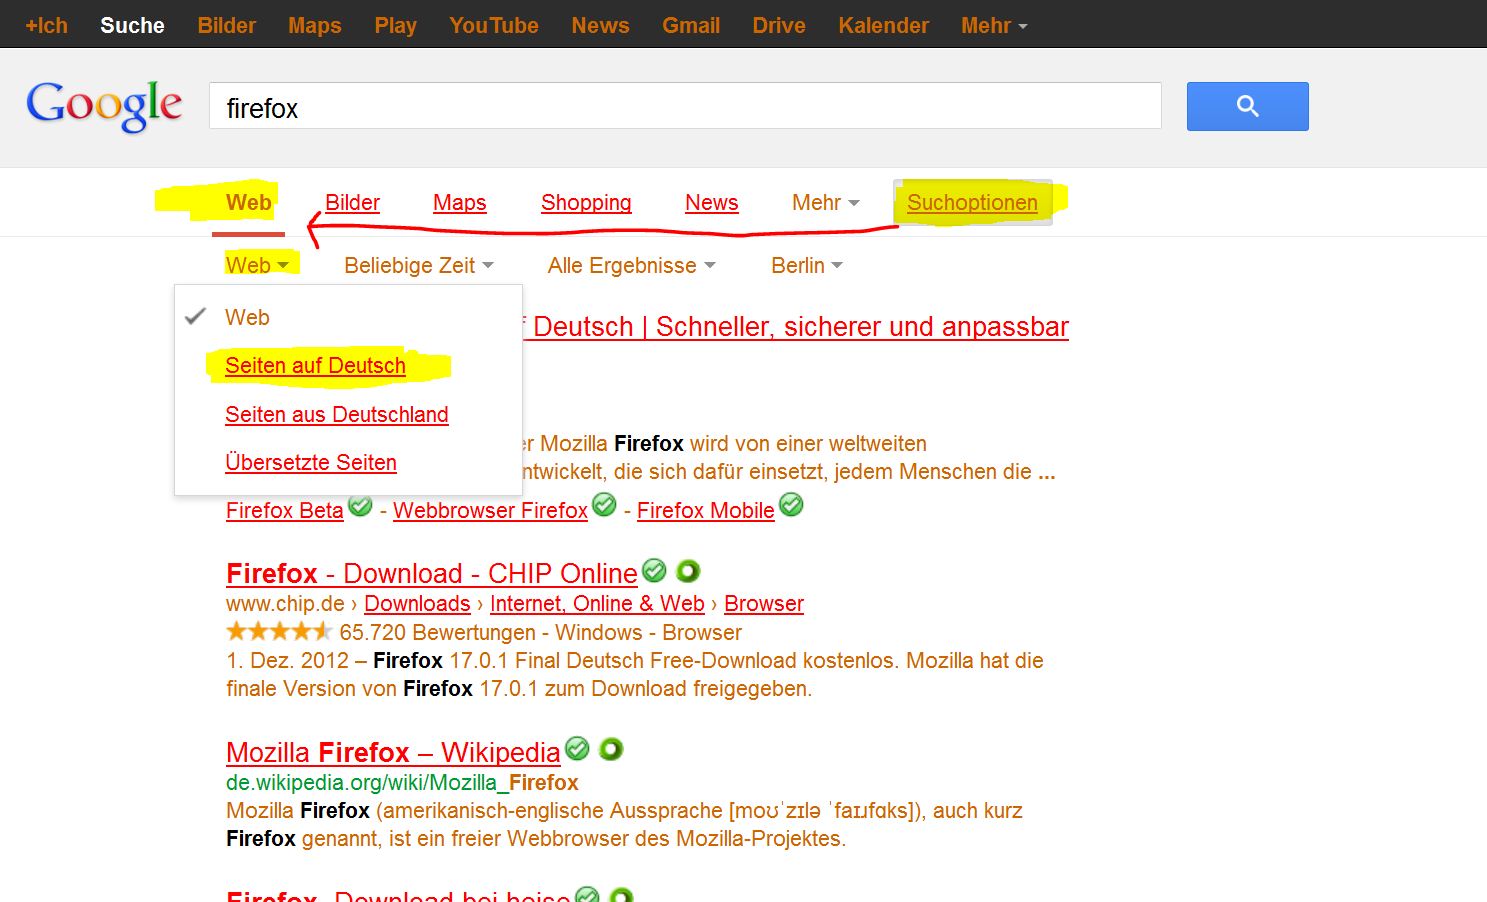This screenshot has height=902, width=1487.
Task: Expand the Mehr dropdown beside the News tab
Action: point(825,203)
